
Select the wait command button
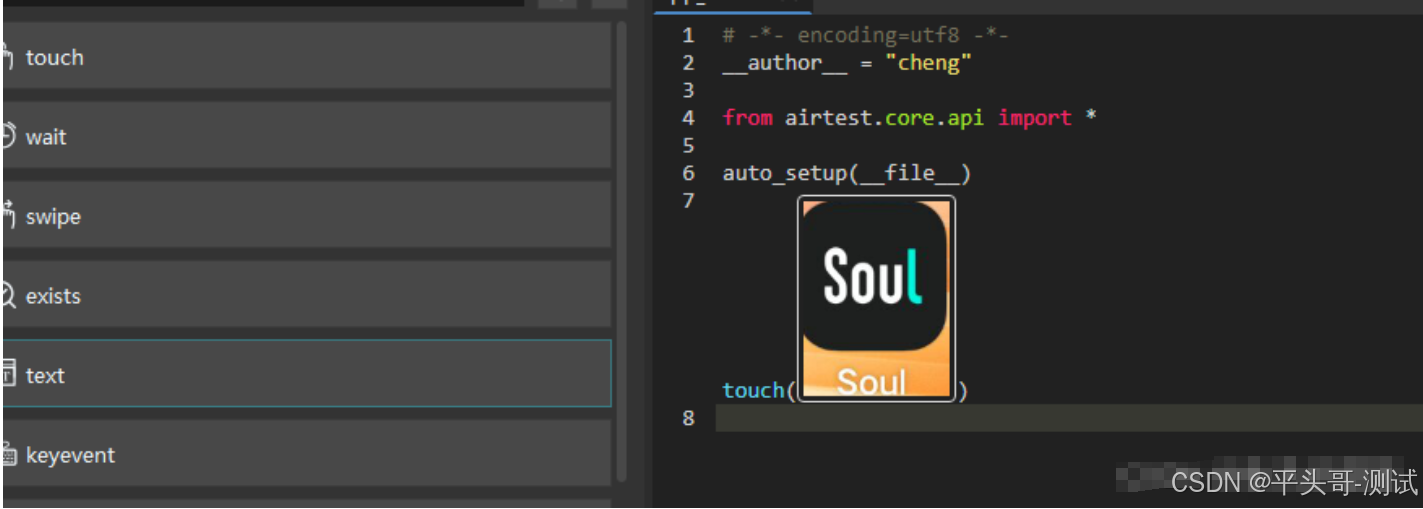pos(307,135)
